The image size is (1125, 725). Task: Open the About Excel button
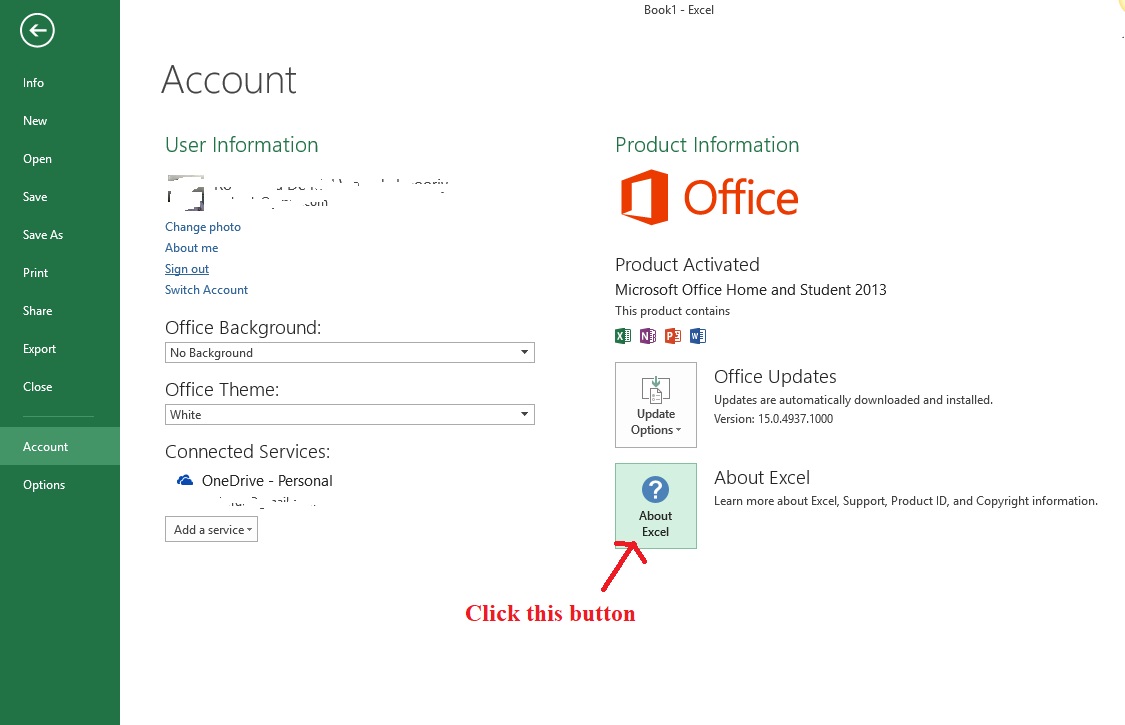click(656, 506)
